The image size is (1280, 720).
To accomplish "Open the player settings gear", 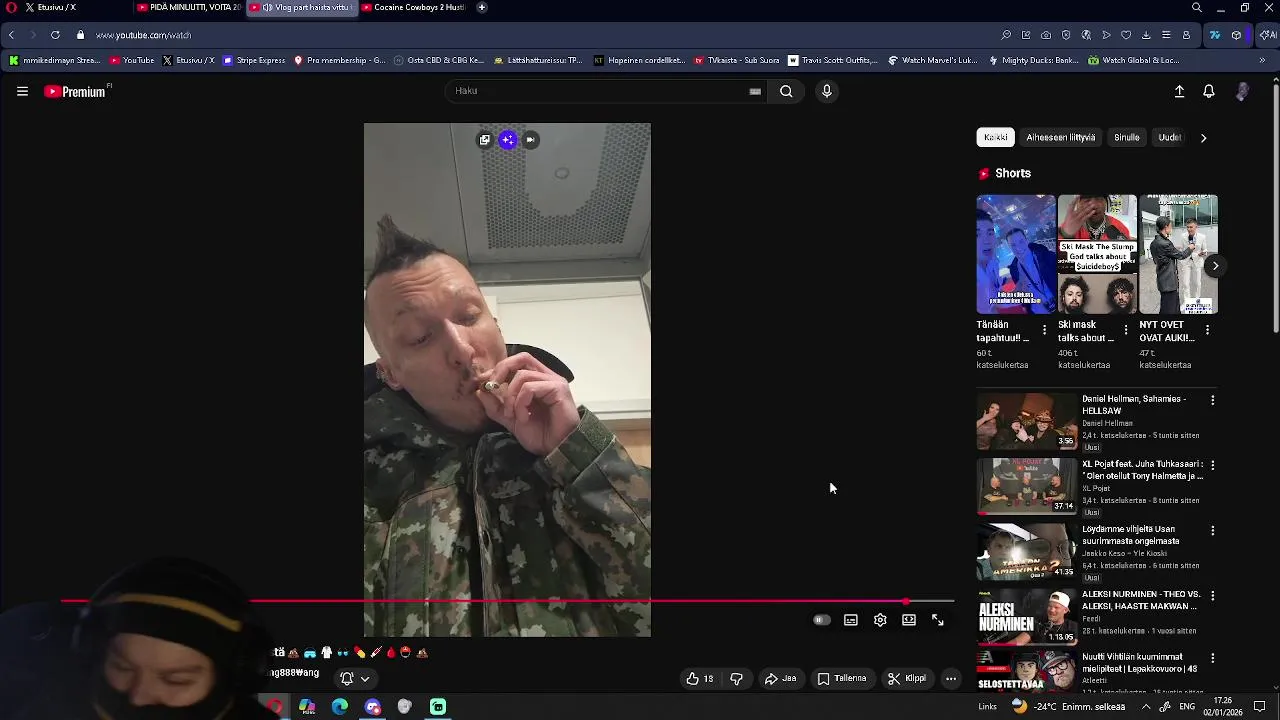I will pyautogui.click(x=880, y=620).
